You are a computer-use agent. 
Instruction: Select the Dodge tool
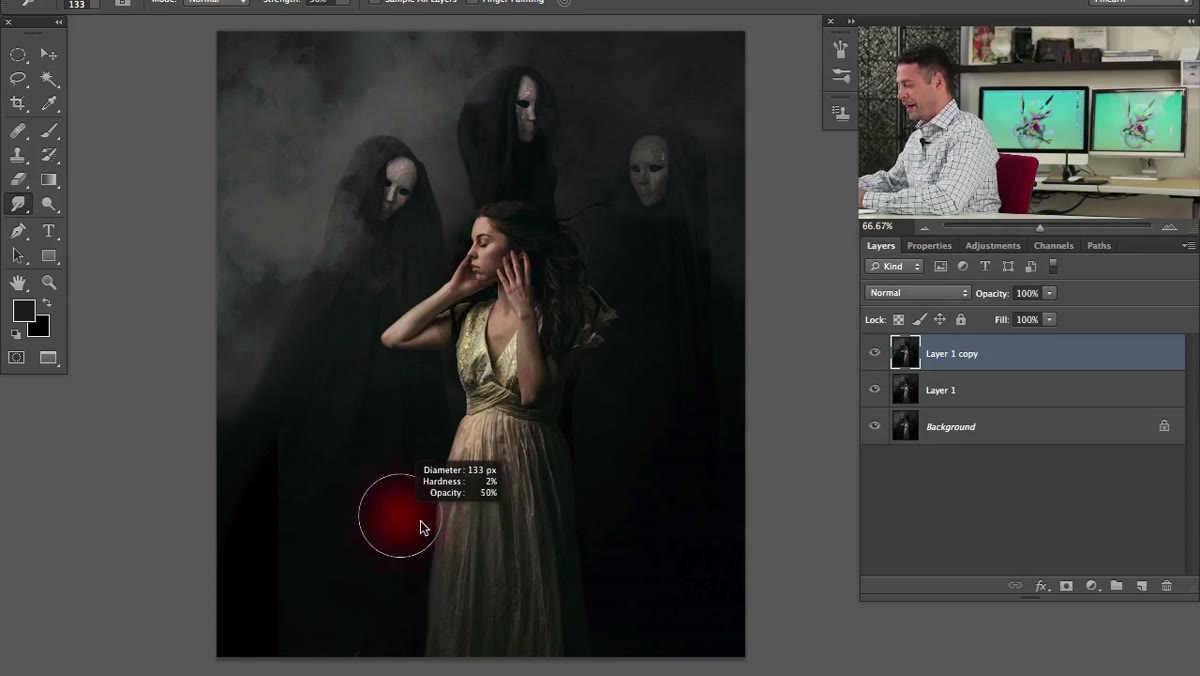(x=48, y=204)
